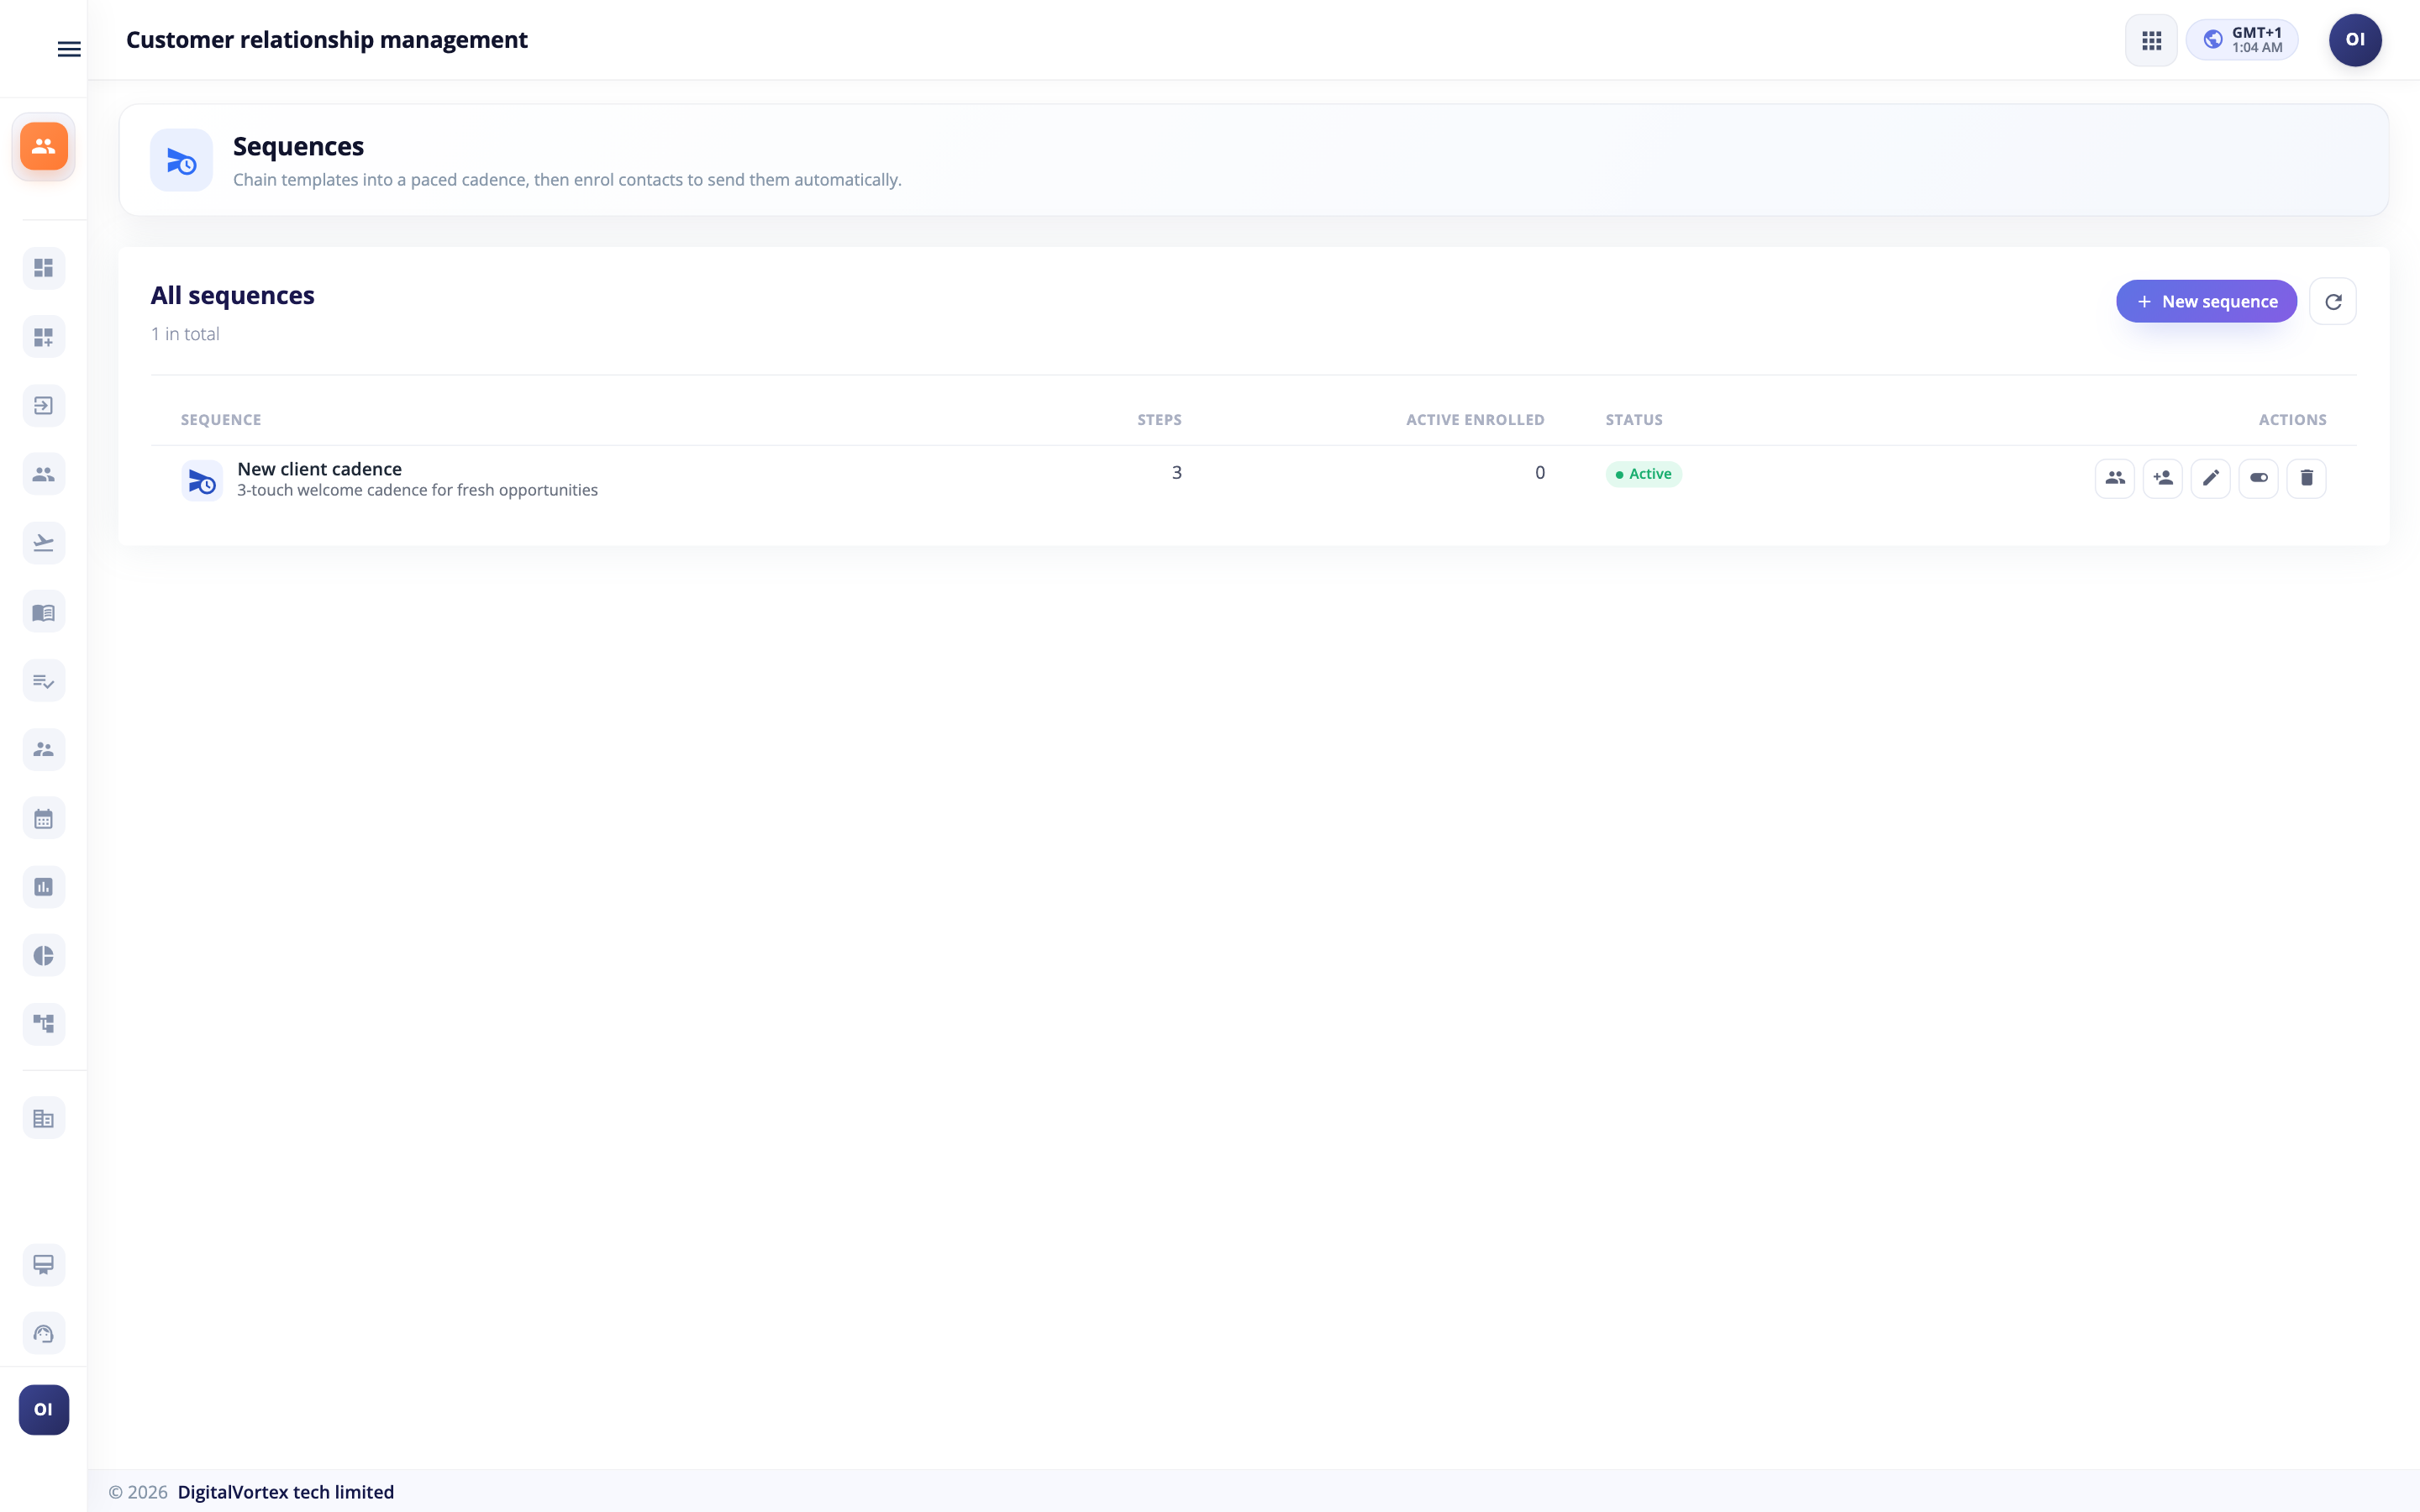Open the certificate display icon in sidebar
The width and height of the screenshot is (2420, 1512).
(43, 1265)
